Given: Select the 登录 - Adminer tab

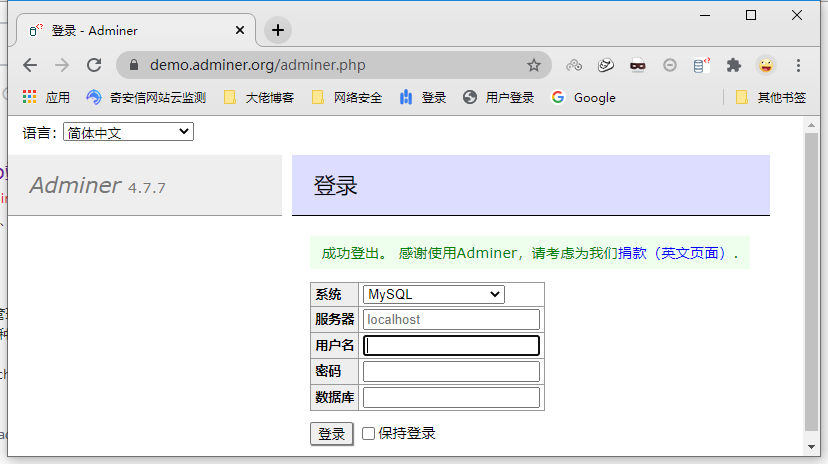Looking at the screenshot, I should [136, 31].
